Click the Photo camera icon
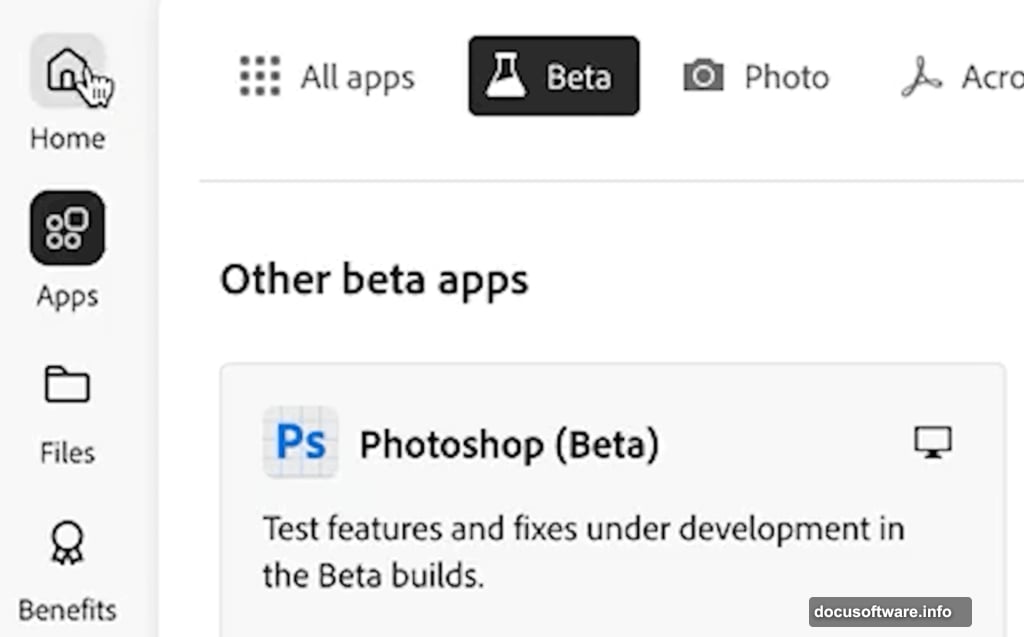1024x637 pixels. click(x=703, y=76)
